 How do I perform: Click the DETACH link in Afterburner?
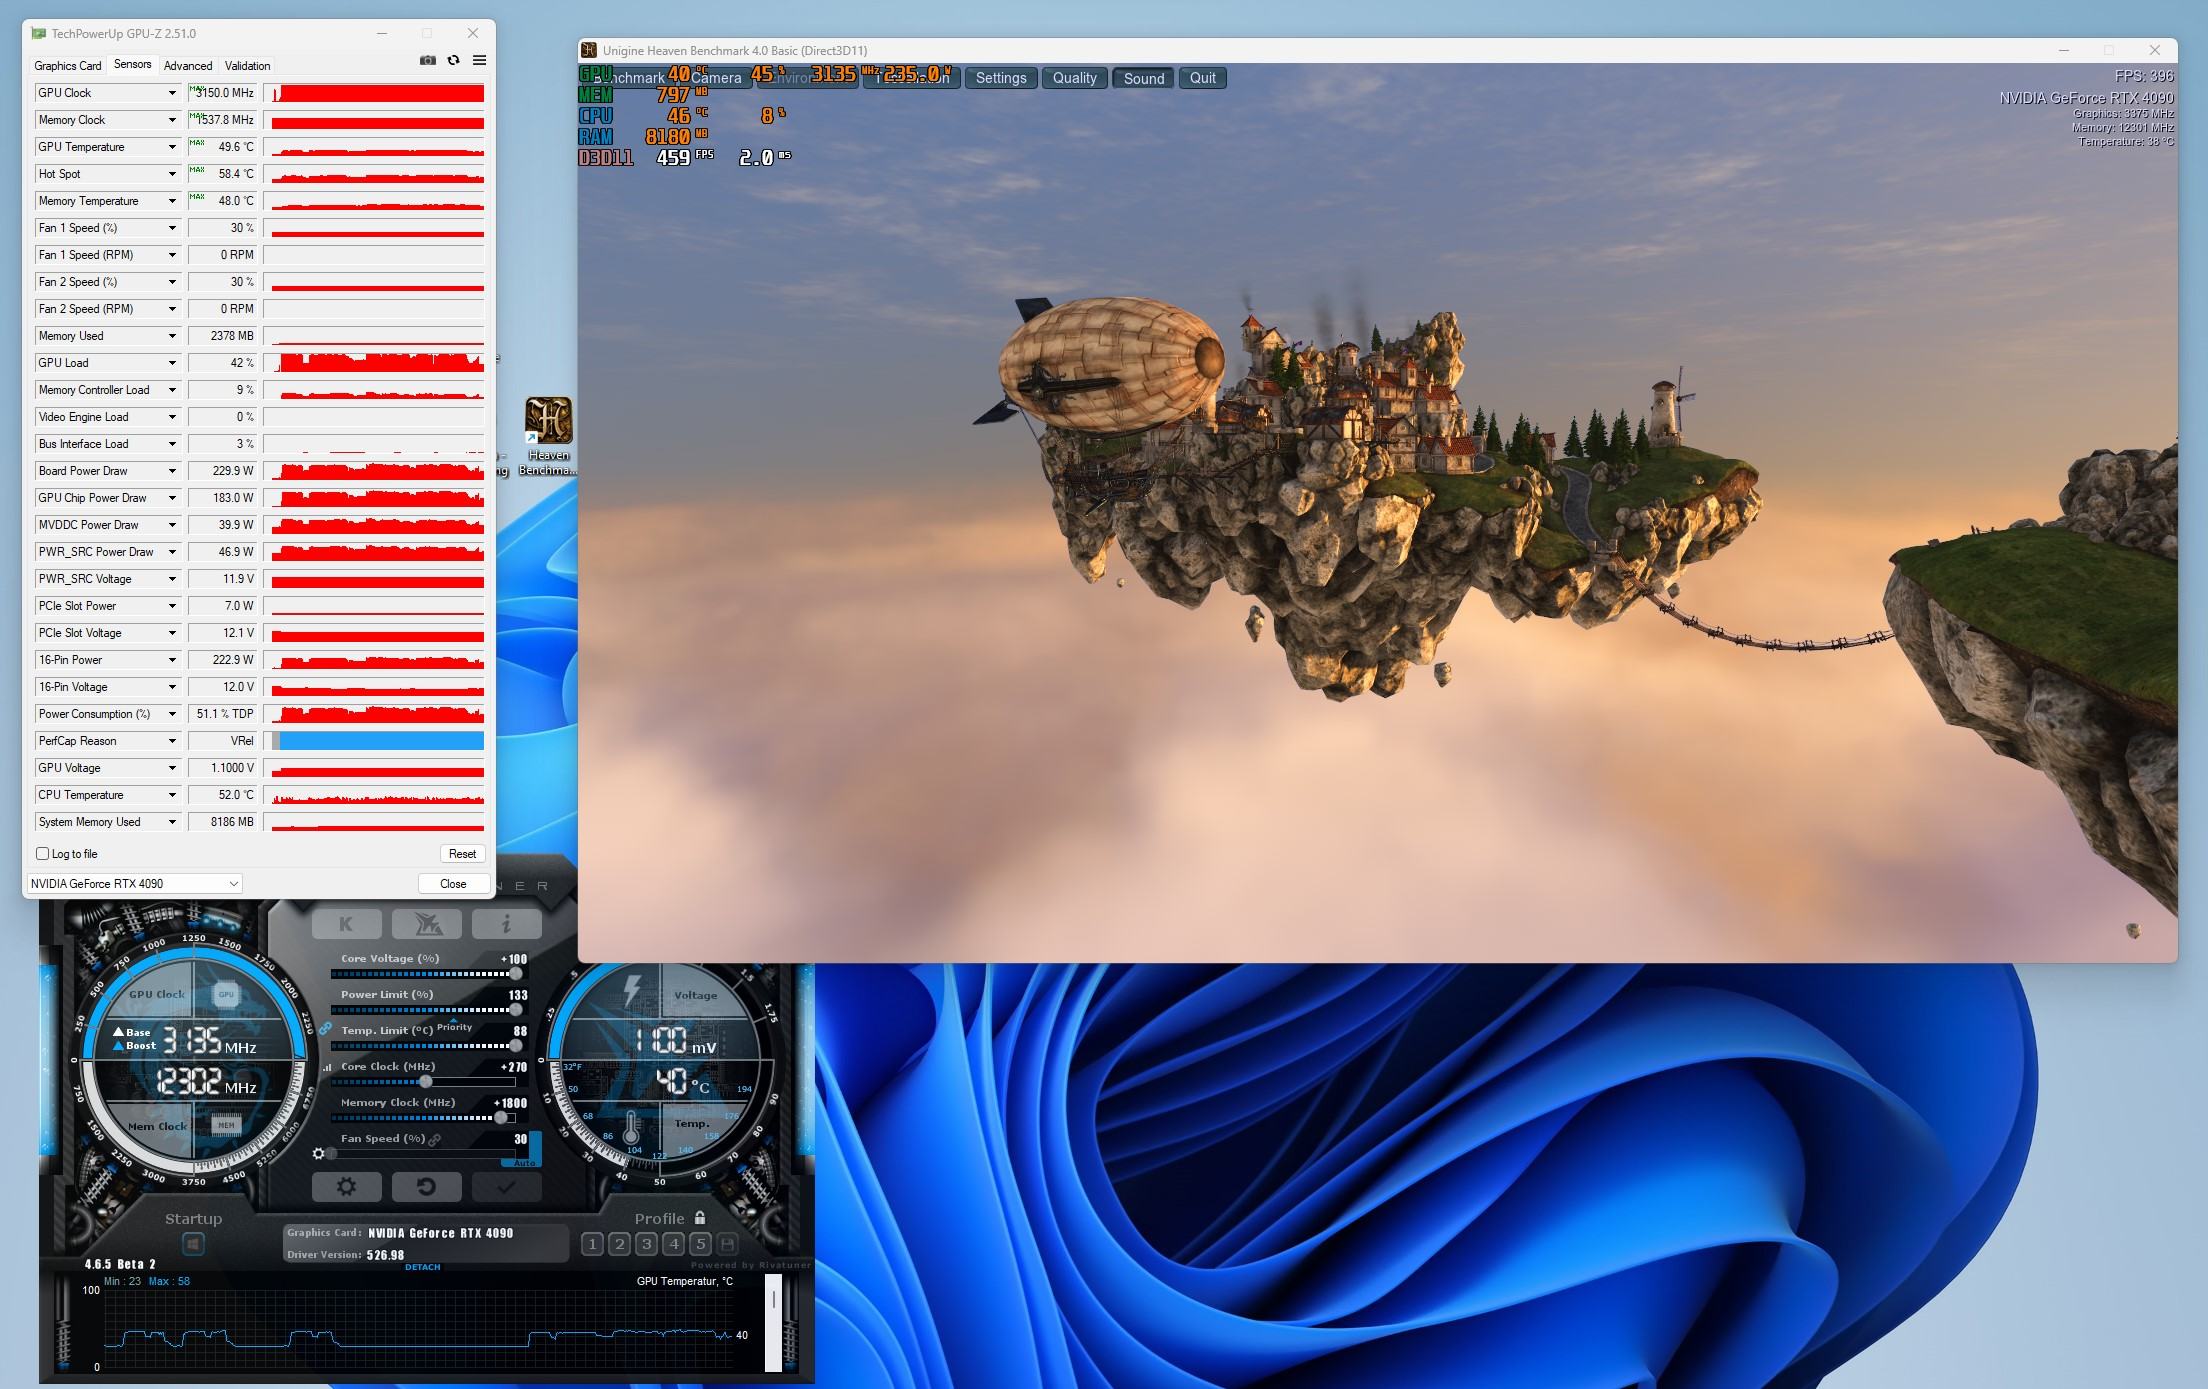pos(422,1267)
